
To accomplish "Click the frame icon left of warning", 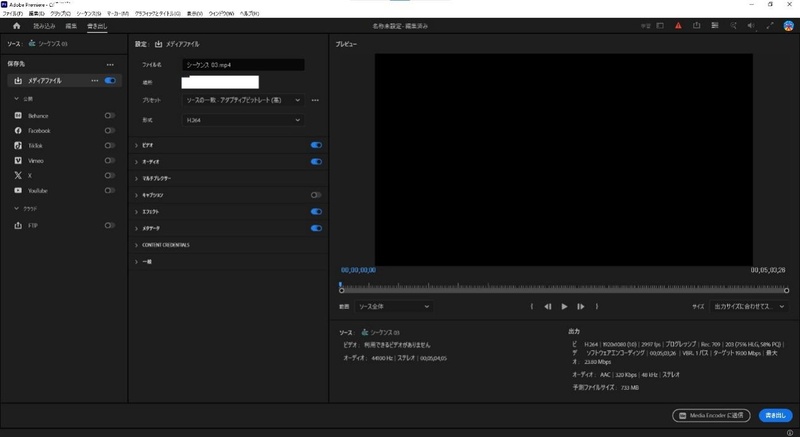I will coord(660,25).
